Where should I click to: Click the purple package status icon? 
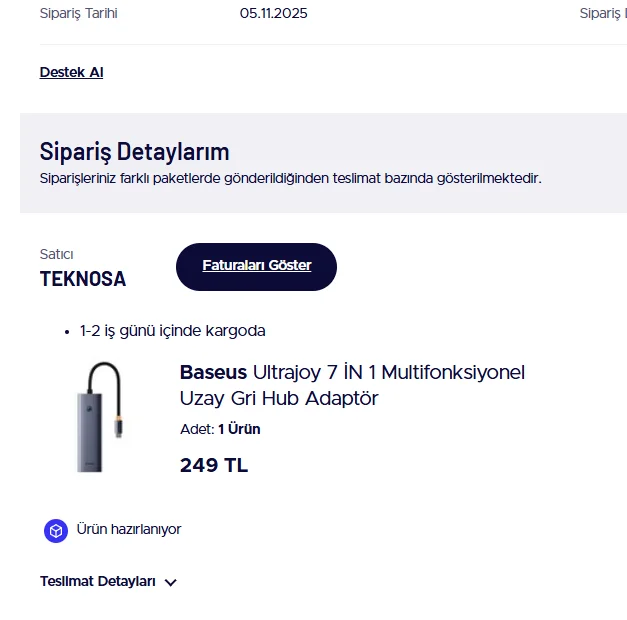[x=56, y=530]
